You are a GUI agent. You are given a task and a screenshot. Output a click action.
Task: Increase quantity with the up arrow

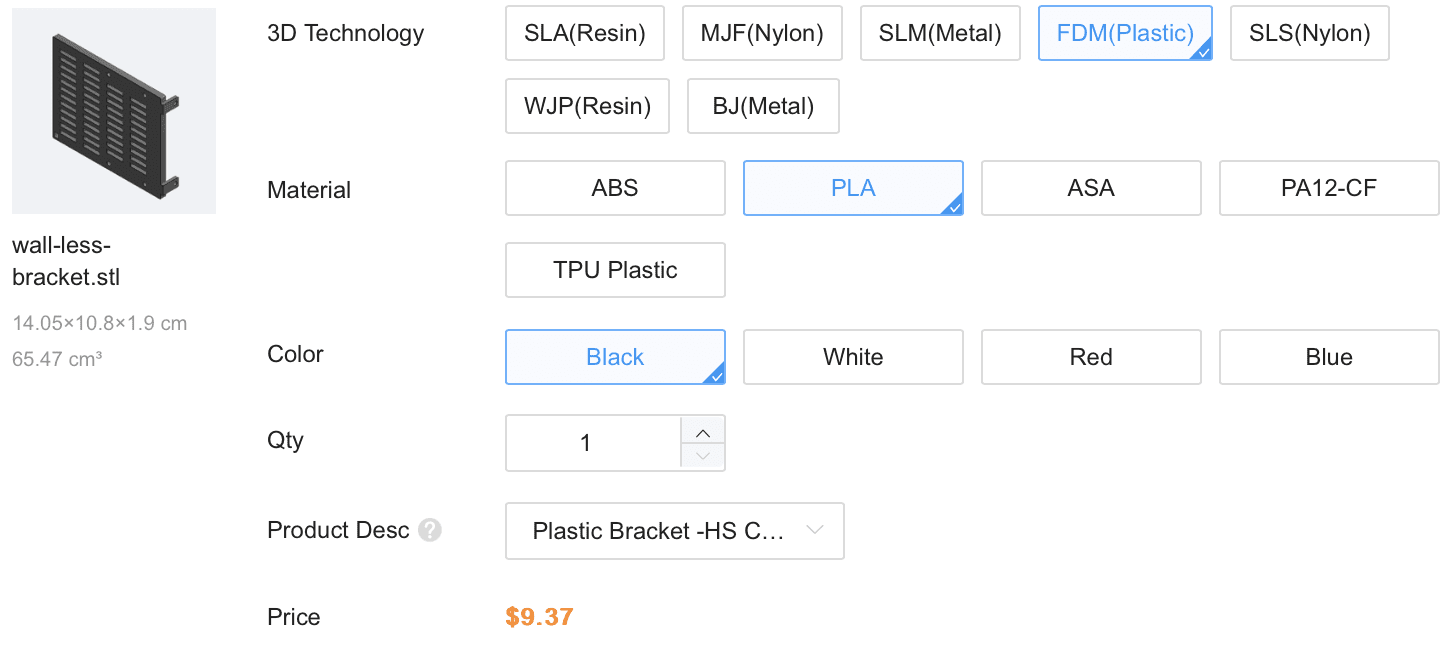click(703, 432)
